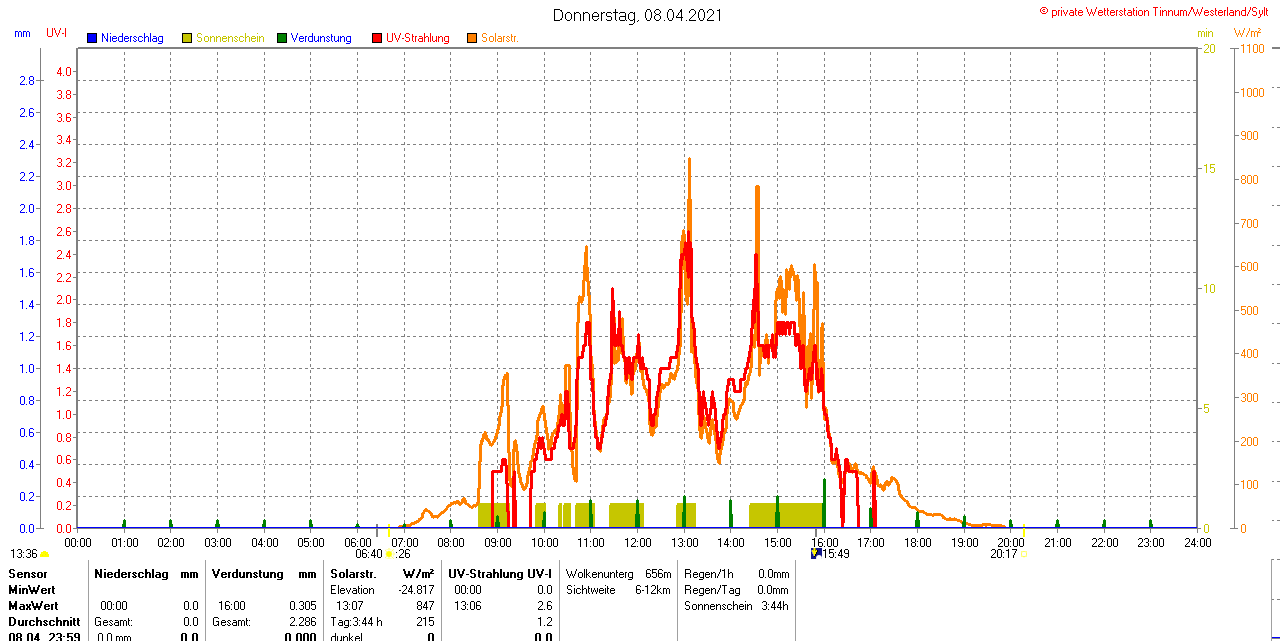Click the MaxWert row label
This screenshot has height=641, width=1280.
[x=33, y=606]
